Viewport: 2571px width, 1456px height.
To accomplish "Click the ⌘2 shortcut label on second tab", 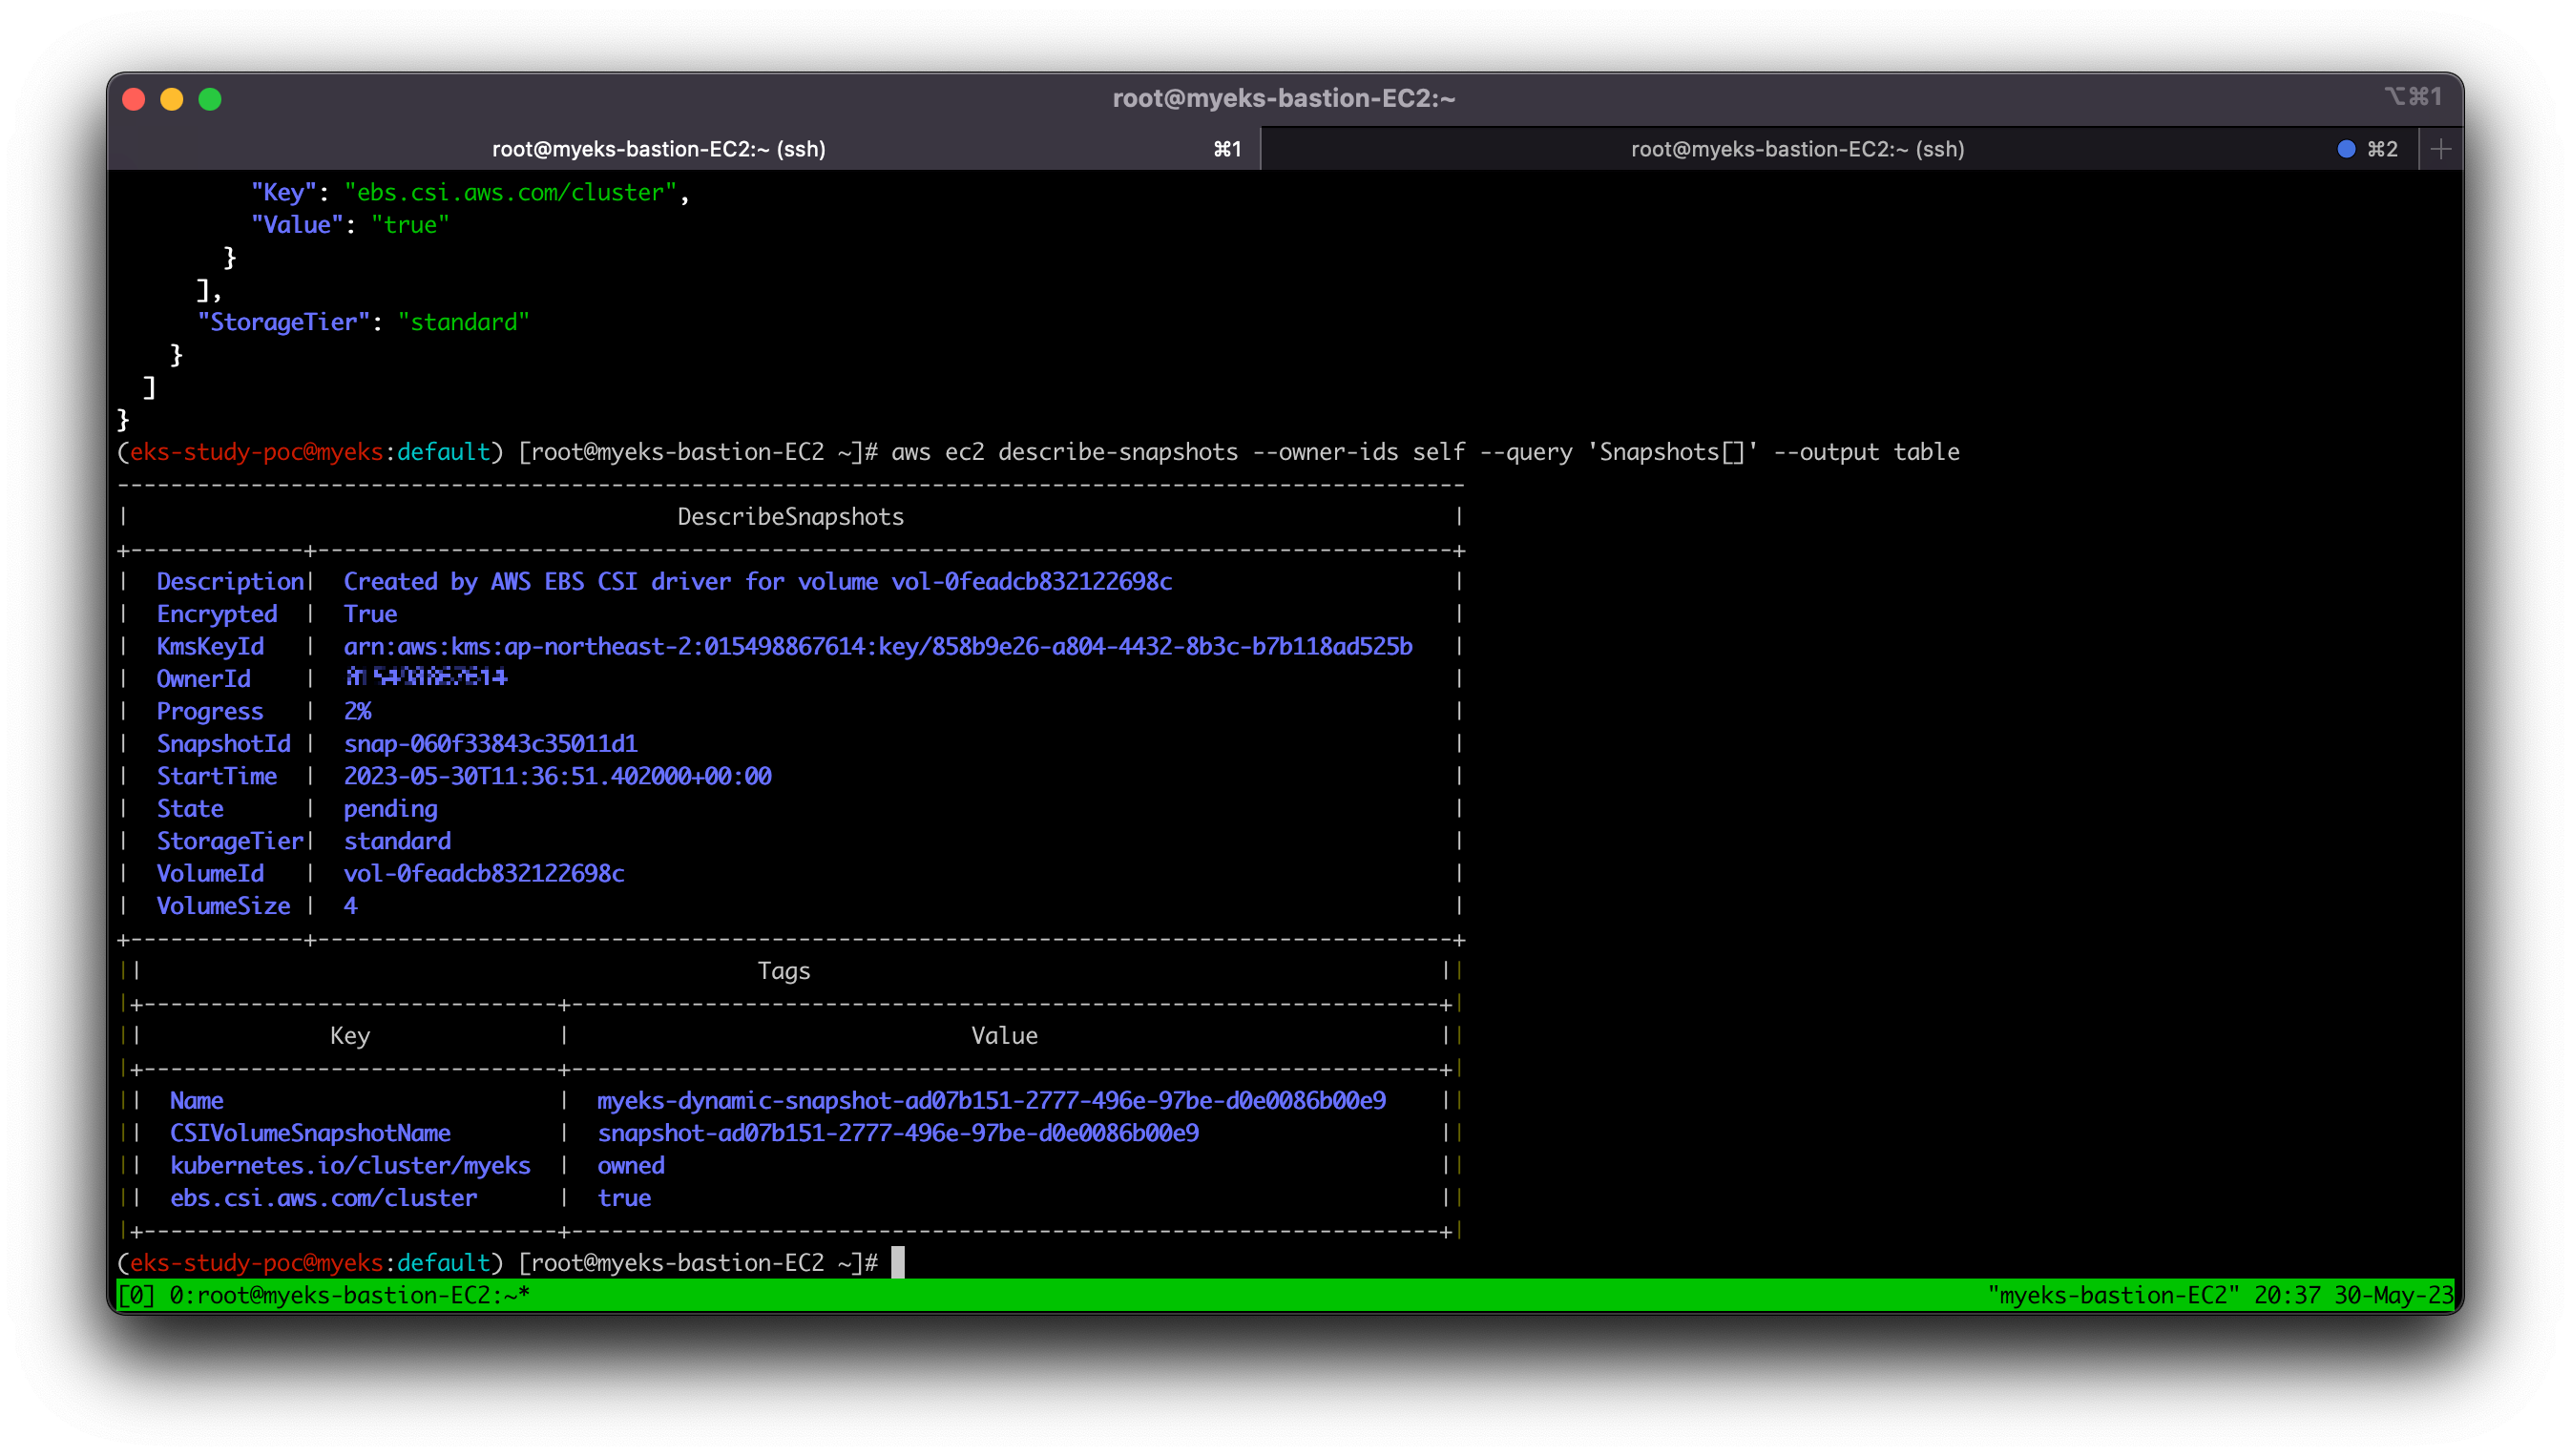I will pos(2382,149).
